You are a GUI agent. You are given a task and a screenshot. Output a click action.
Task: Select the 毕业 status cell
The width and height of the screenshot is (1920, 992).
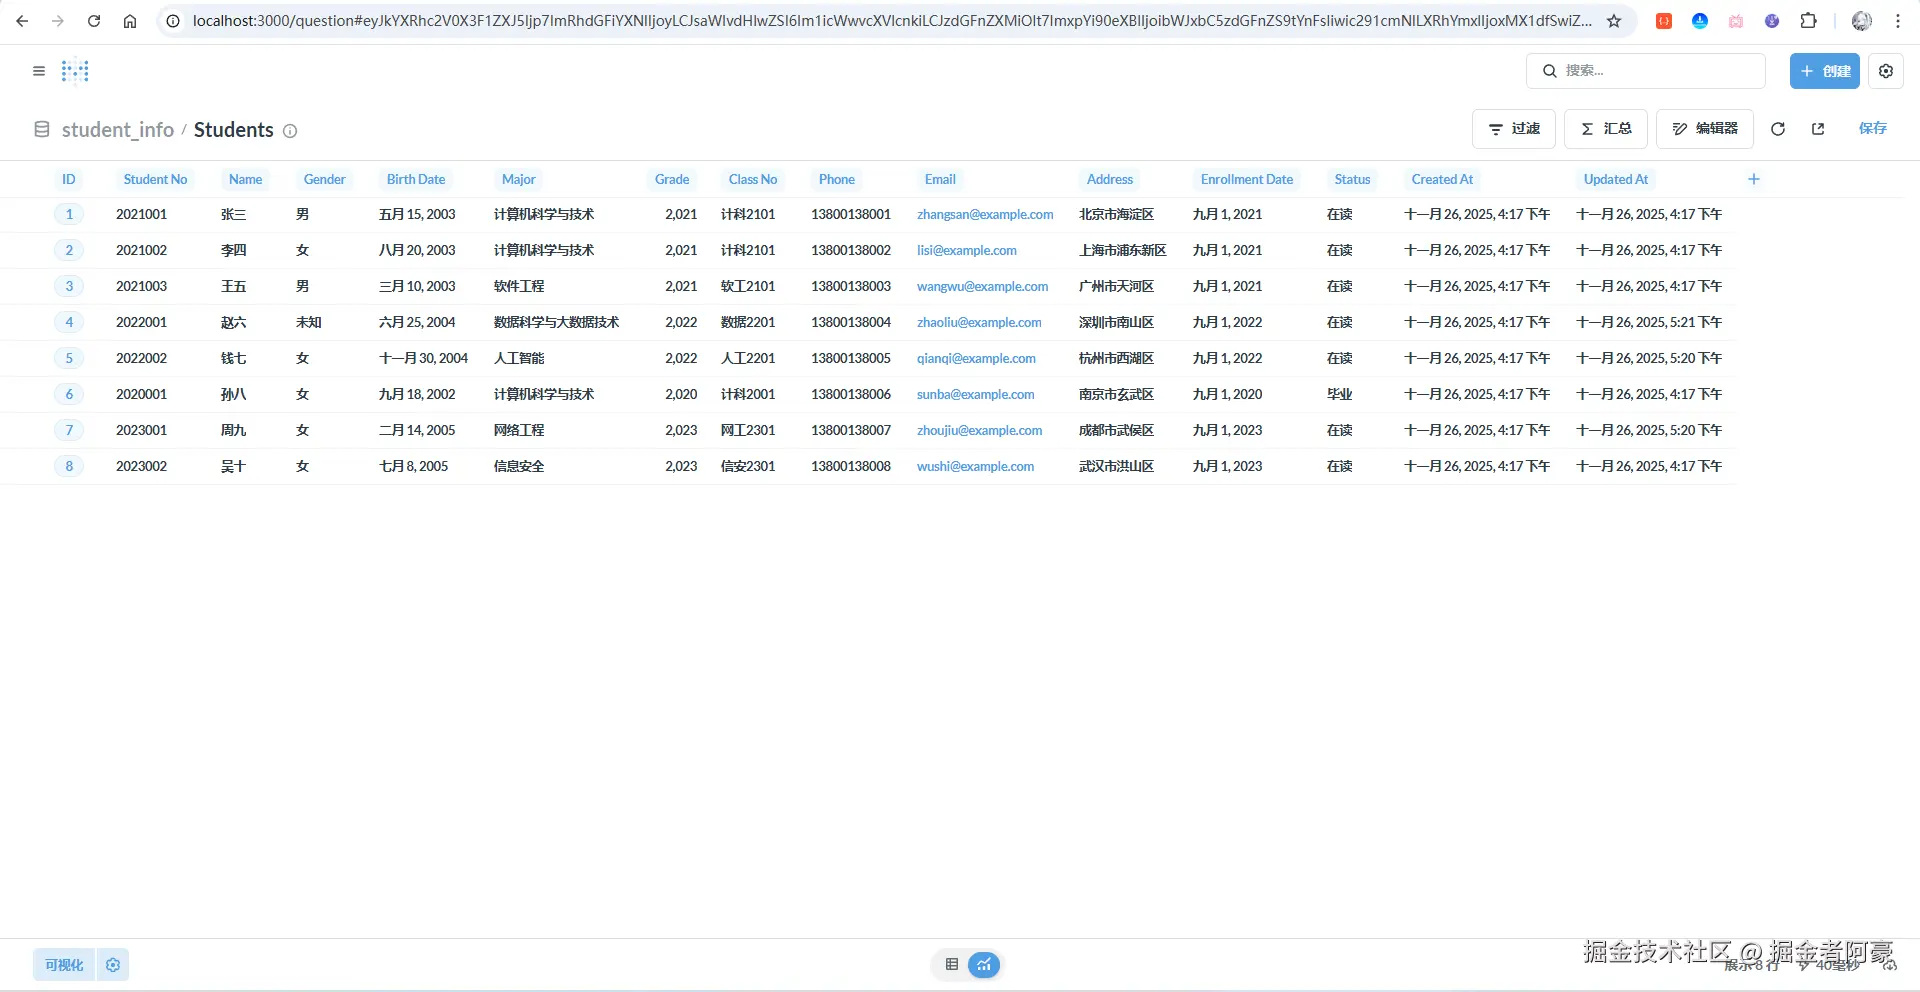coord(1340,394)
